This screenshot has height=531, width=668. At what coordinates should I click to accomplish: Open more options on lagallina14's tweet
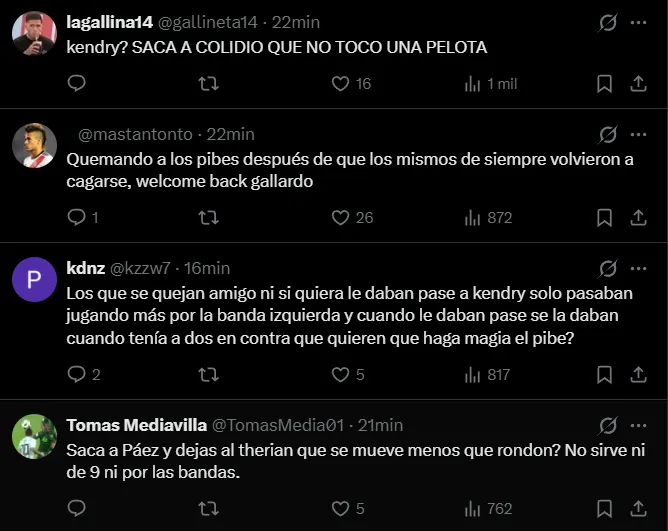coord(639,22)
